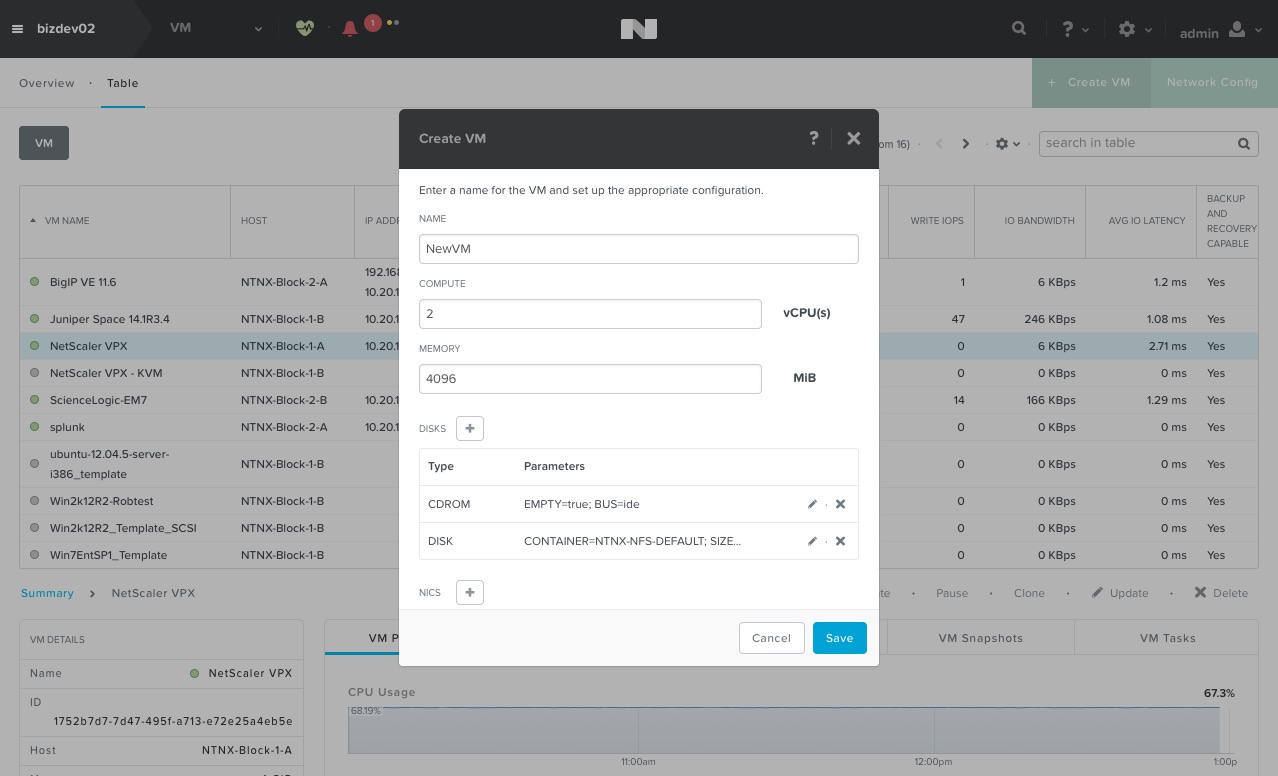Select the Win7EntSP1_Template row
Viewport: 1278px width, 776px height.
click(638, 555)
